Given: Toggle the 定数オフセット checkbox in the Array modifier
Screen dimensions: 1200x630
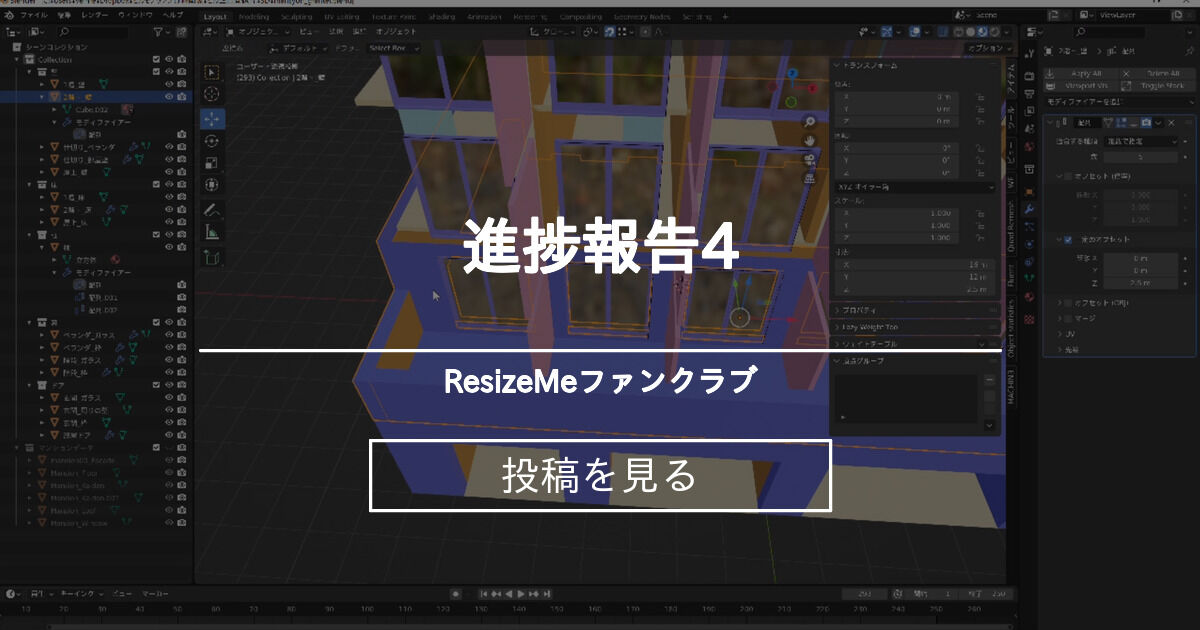Looking at the screenshot, I should point(1067,239).
